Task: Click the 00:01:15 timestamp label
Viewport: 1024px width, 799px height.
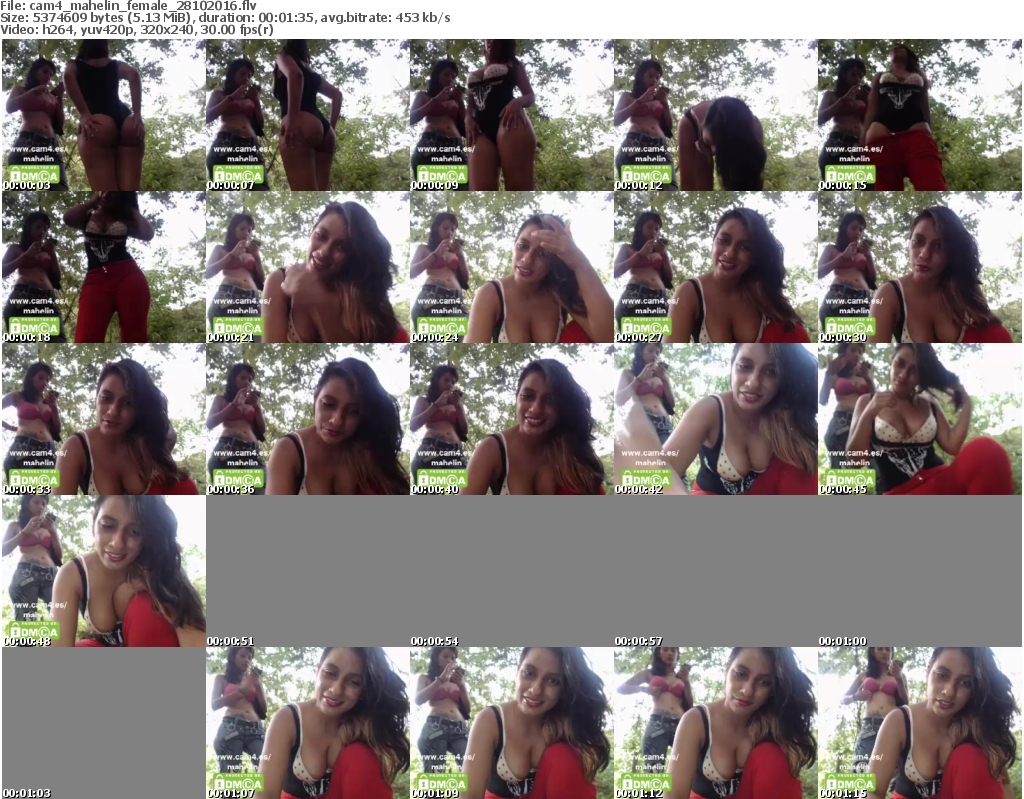Action: pyautogui.click(x=842, y=793)
